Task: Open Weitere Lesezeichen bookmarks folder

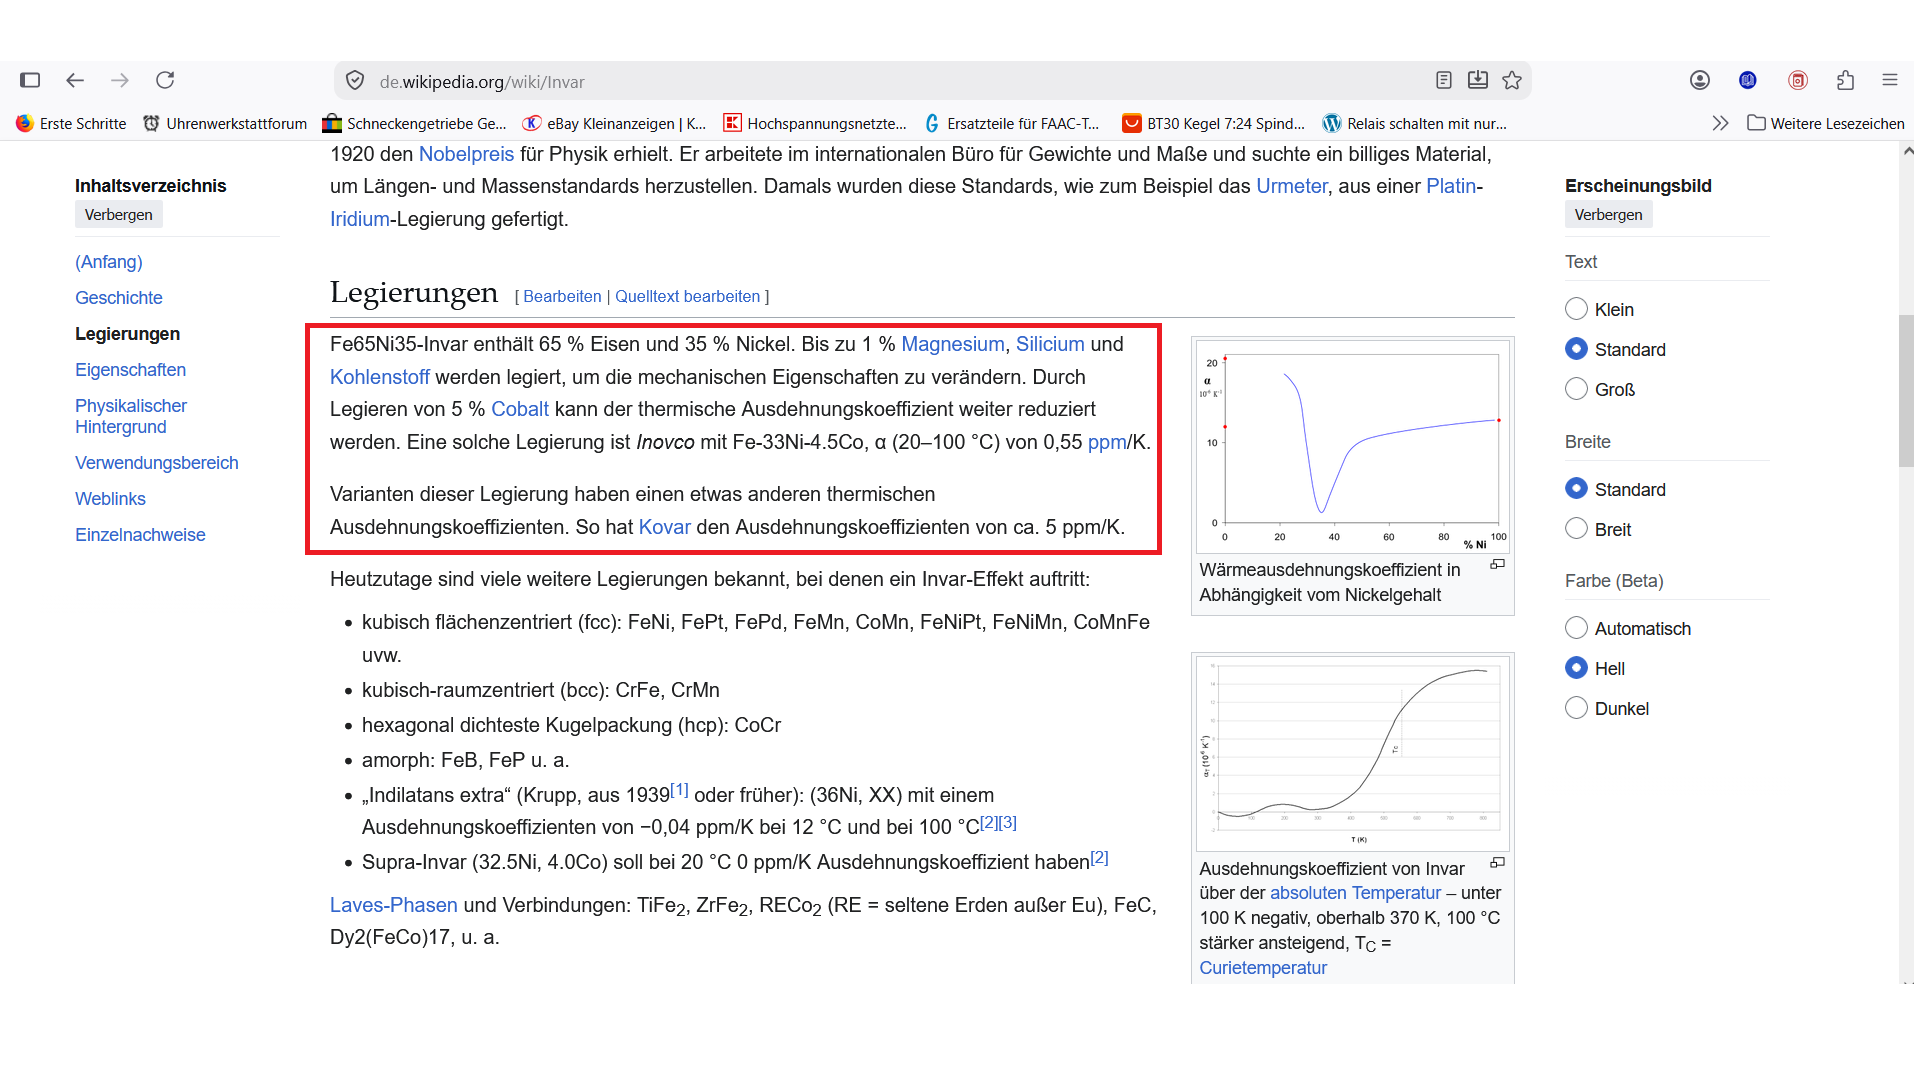Action: (1826, 123)
